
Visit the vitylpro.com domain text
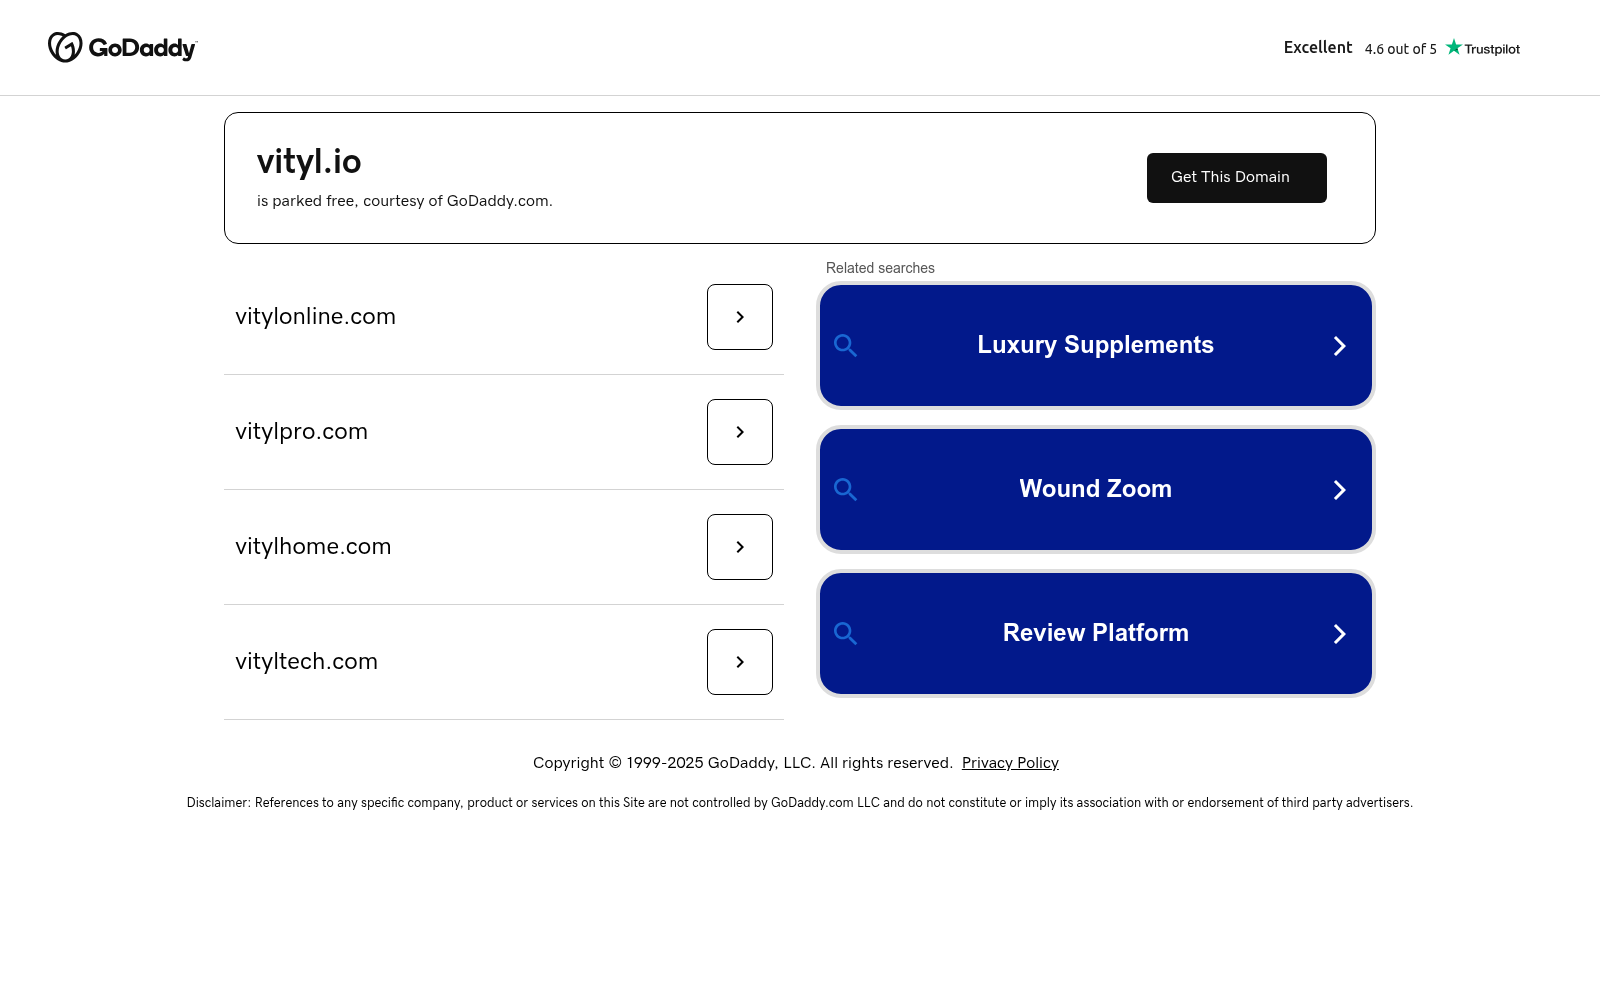[301, 432]
